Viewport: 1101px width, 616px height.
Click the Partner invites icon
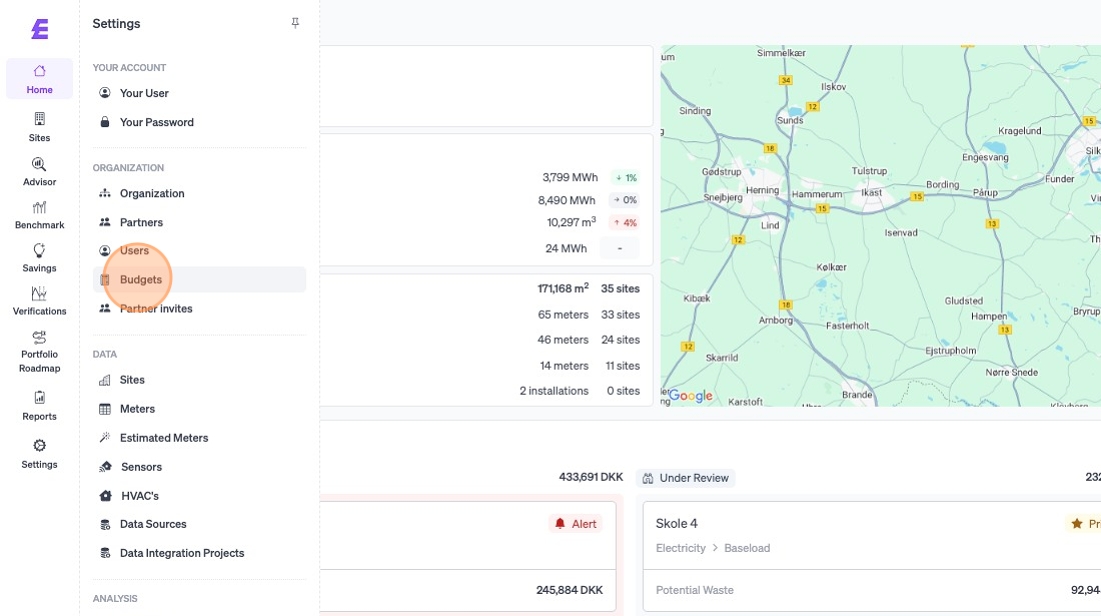tap(105, 308)
